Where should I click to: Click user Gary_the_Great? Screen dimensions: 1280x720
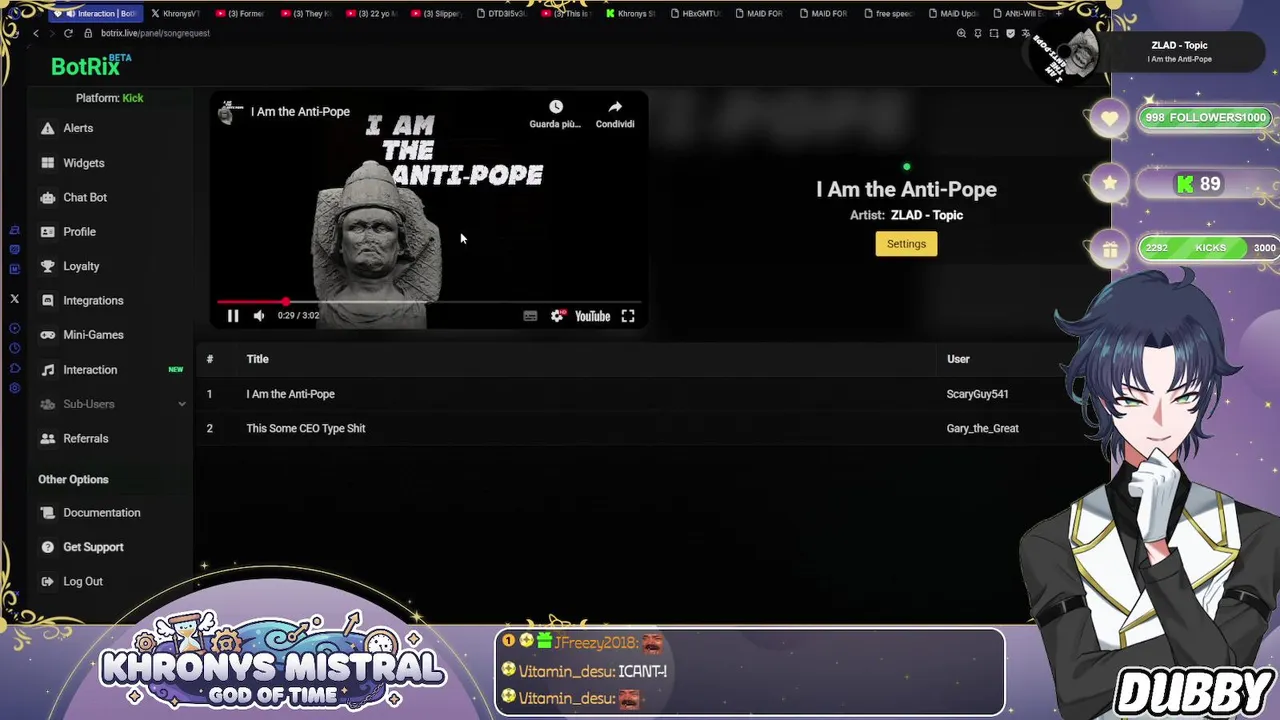(982, 428)
